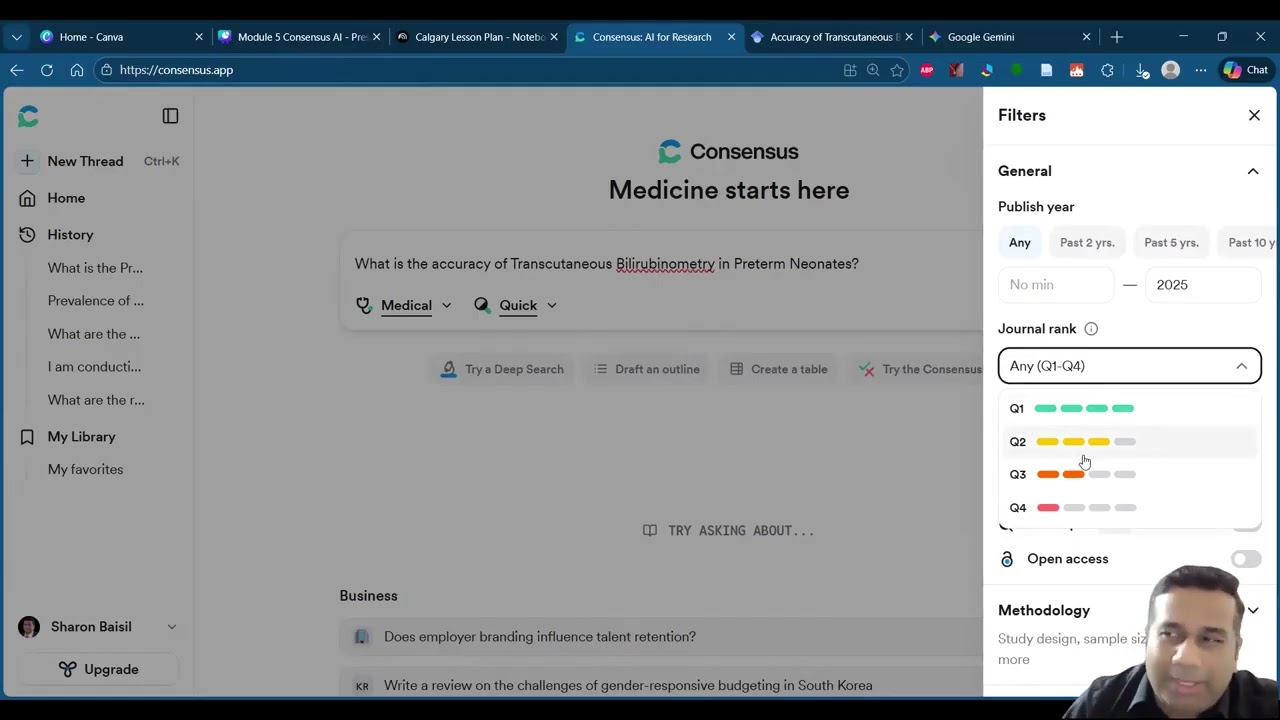Start a New Thread
Image resolution: width=1280 pixels, height=720 pixels.
98,161
